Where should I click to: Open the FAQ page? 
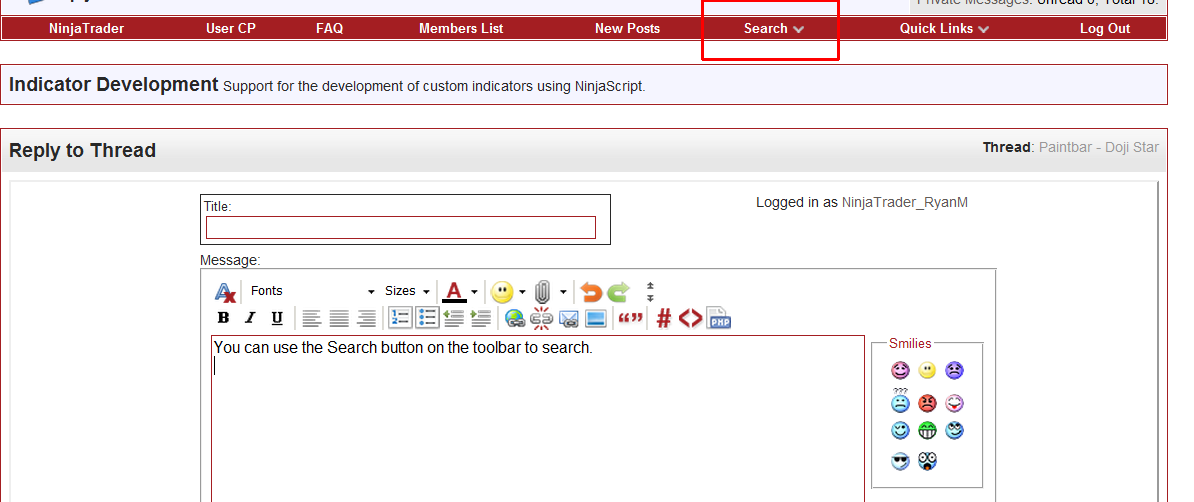[x=330, y=28]
